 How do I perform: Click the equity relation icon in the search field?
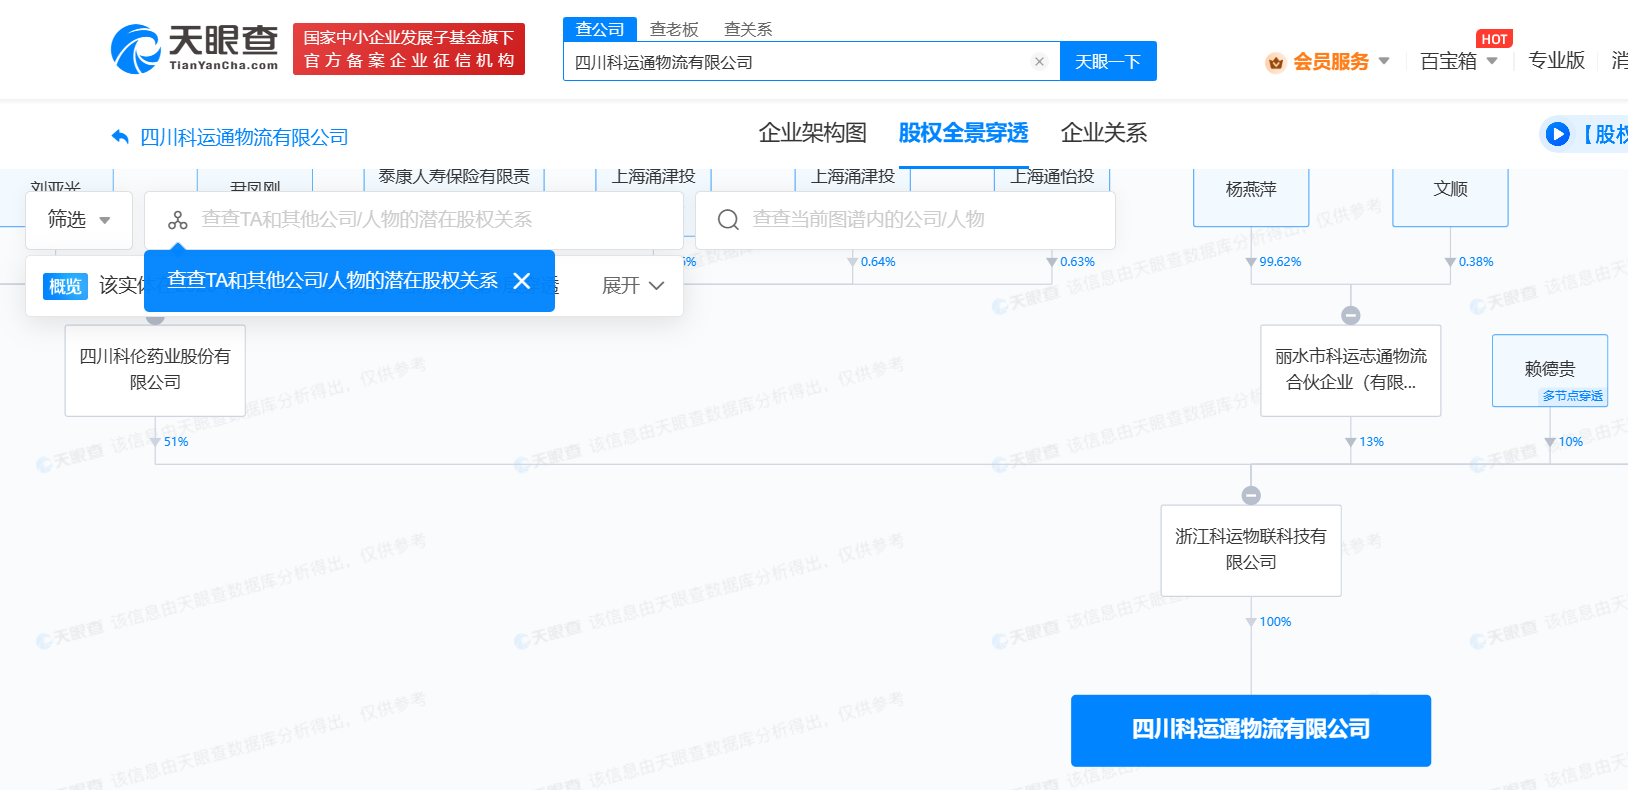(178, 220)
